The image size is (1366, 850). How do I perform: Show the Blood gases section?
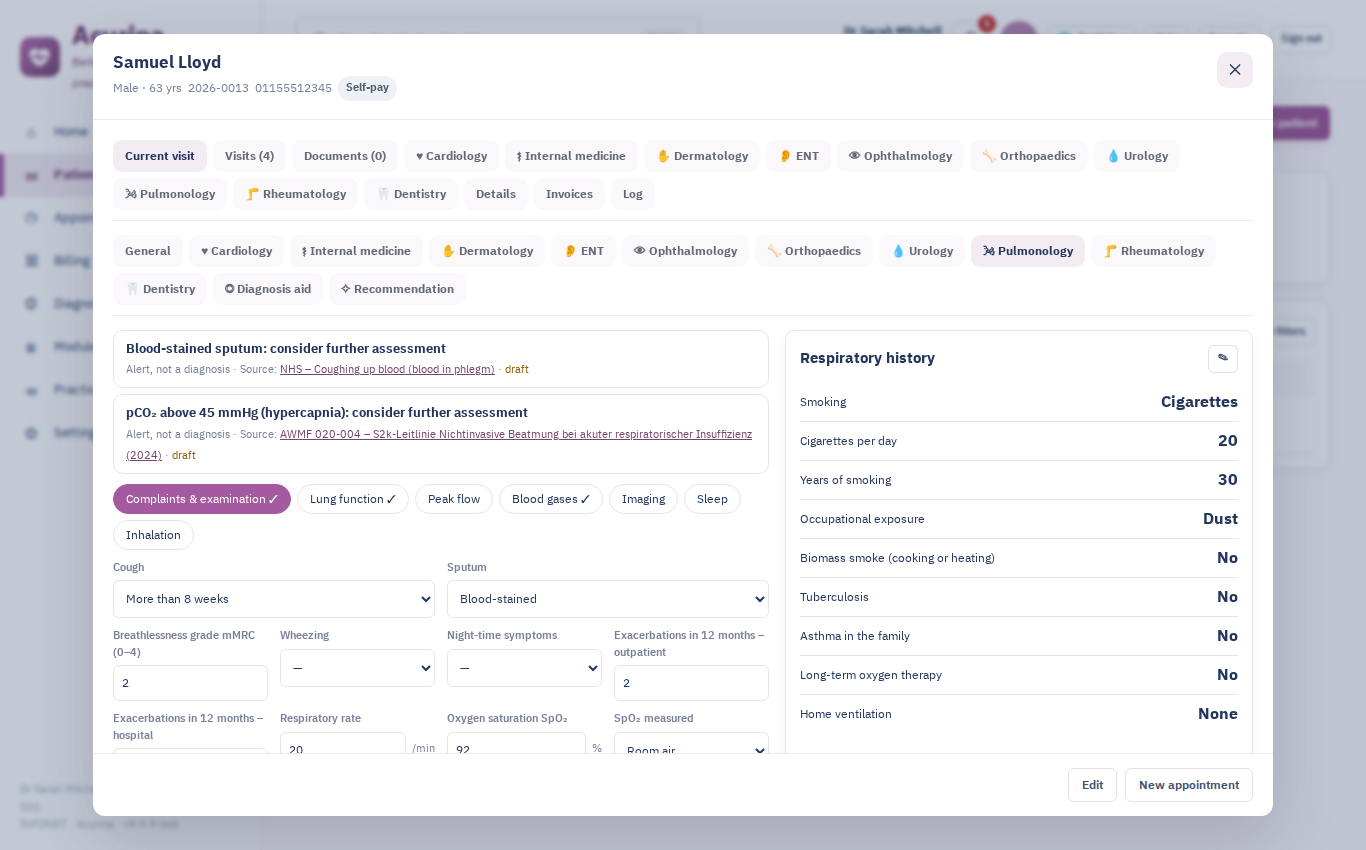(551, 499)
